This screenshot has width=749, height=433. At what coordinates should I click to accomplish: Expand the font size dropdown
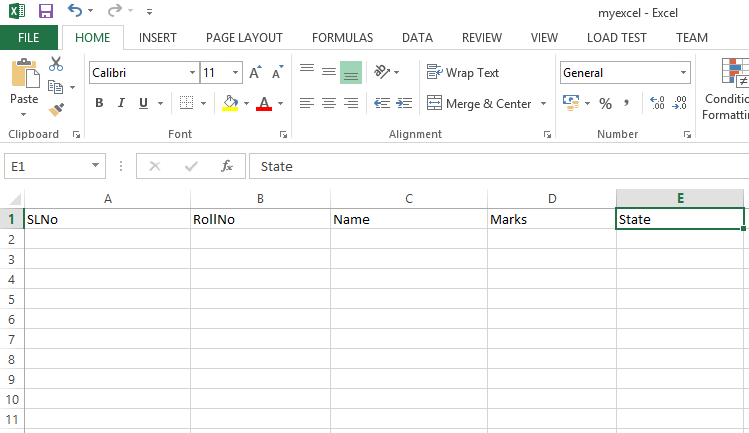pos(235,73)
